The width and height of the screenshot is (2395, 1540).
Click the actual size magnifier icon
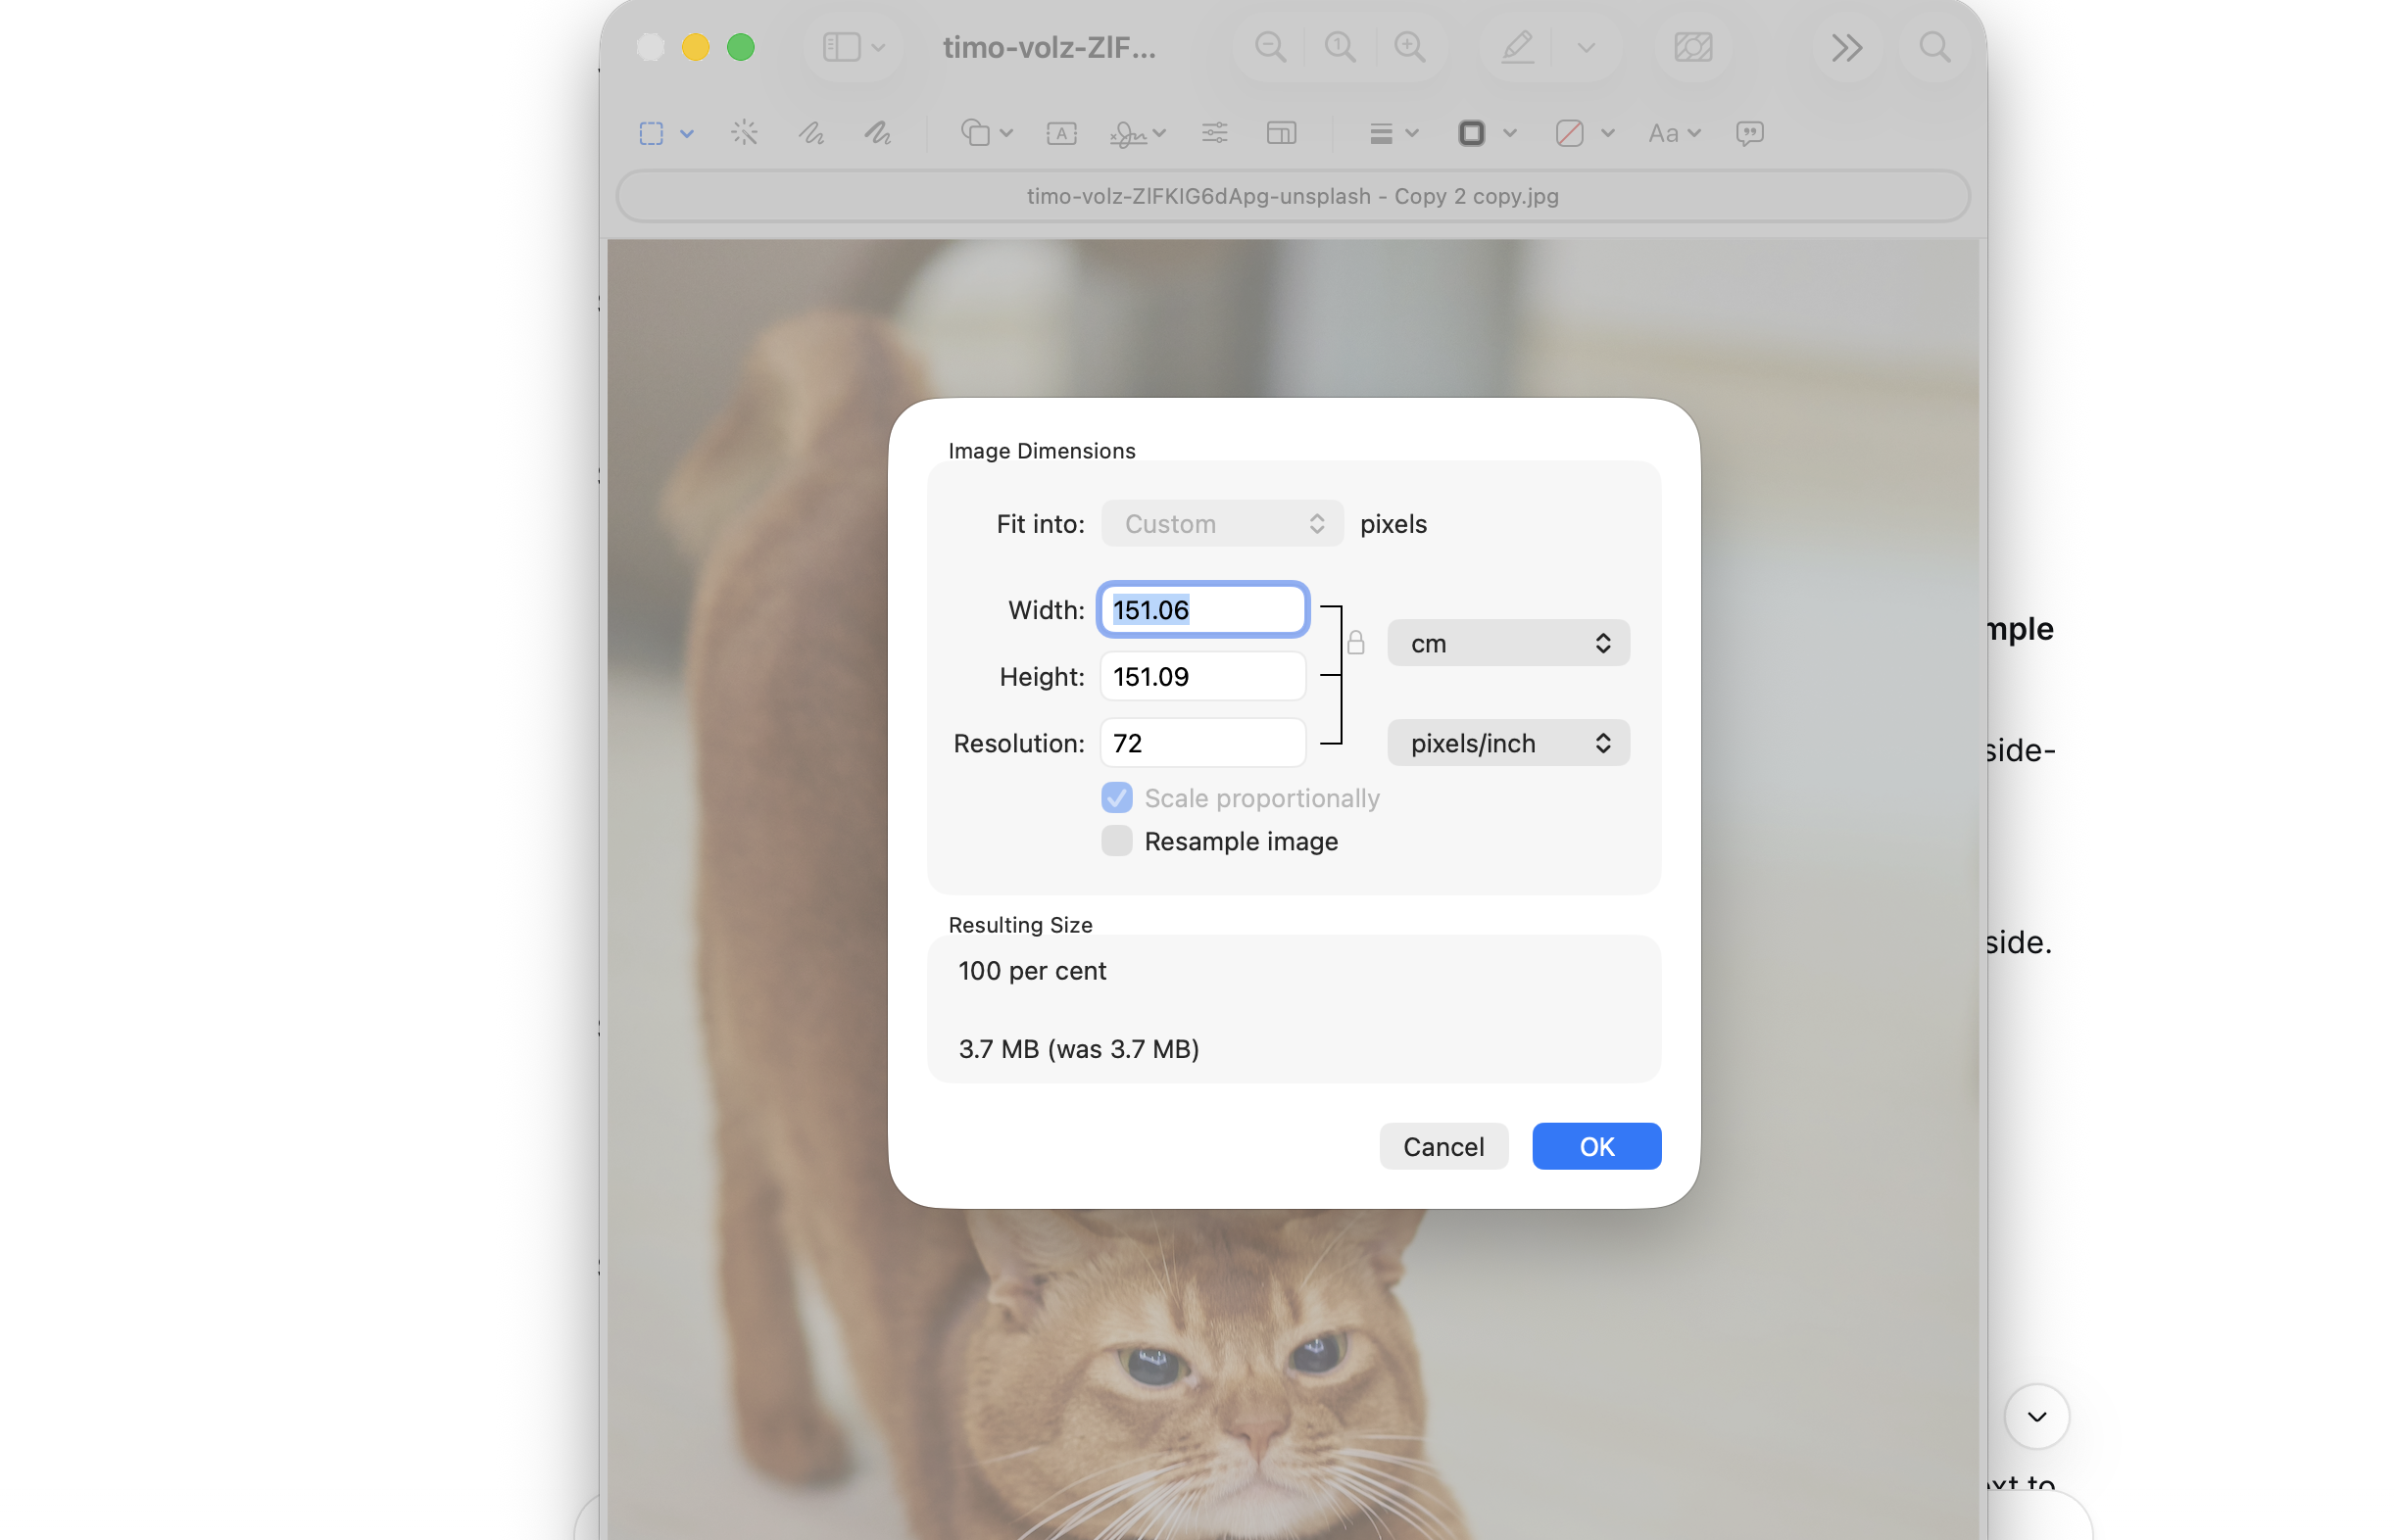(1339, 47)
